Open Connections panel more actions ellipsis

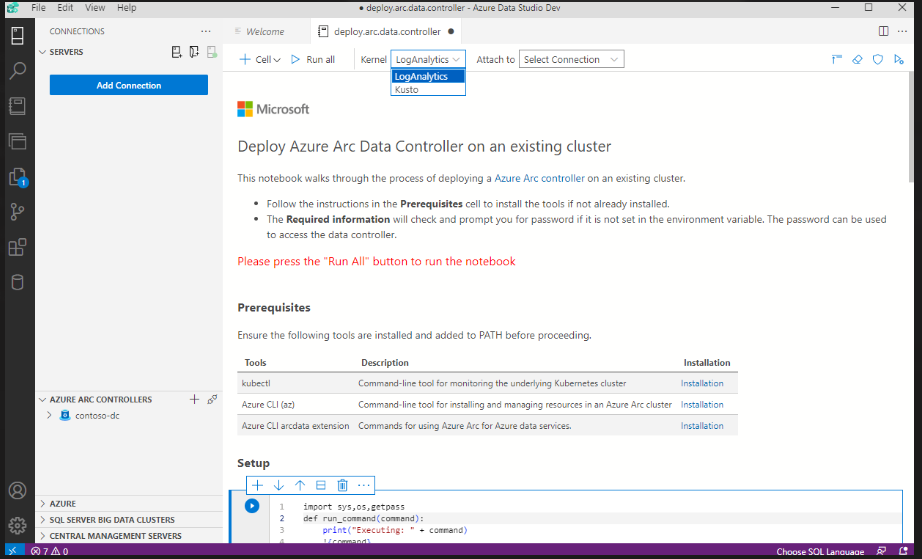click(205, 31)
